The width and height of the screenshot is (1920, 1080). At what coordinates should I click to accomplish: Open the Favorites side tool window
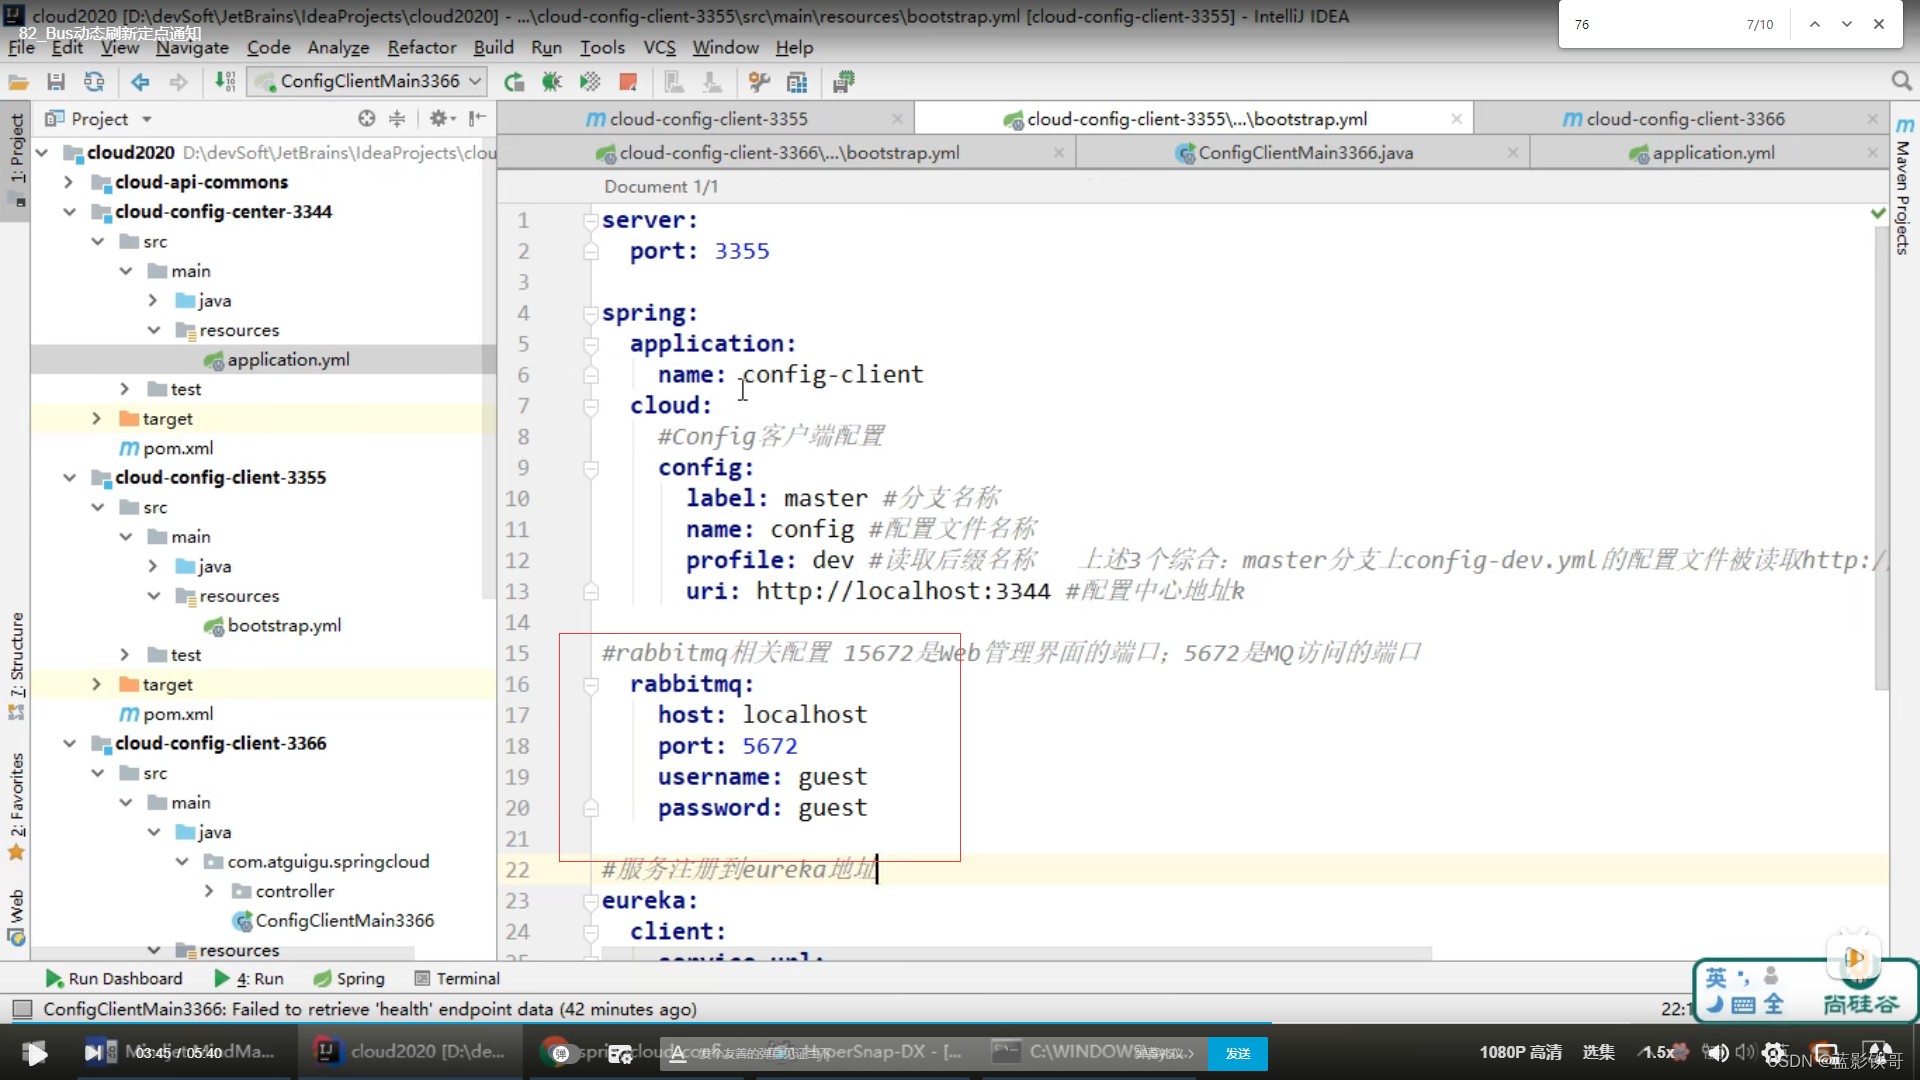[17, 806]
